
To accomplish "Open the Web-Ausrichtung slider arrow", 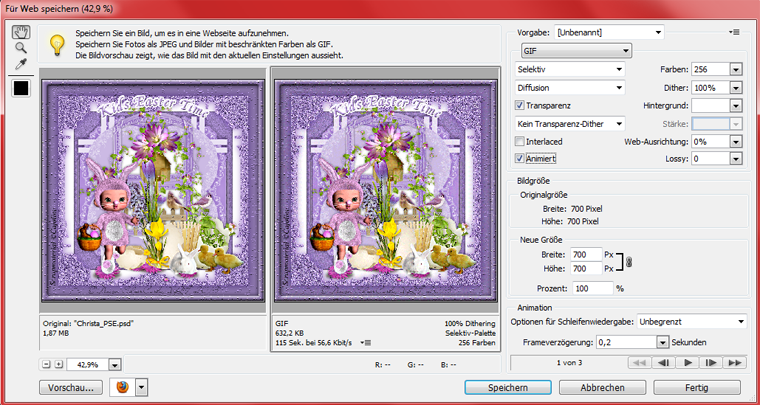I will click(x=736, y=142).
